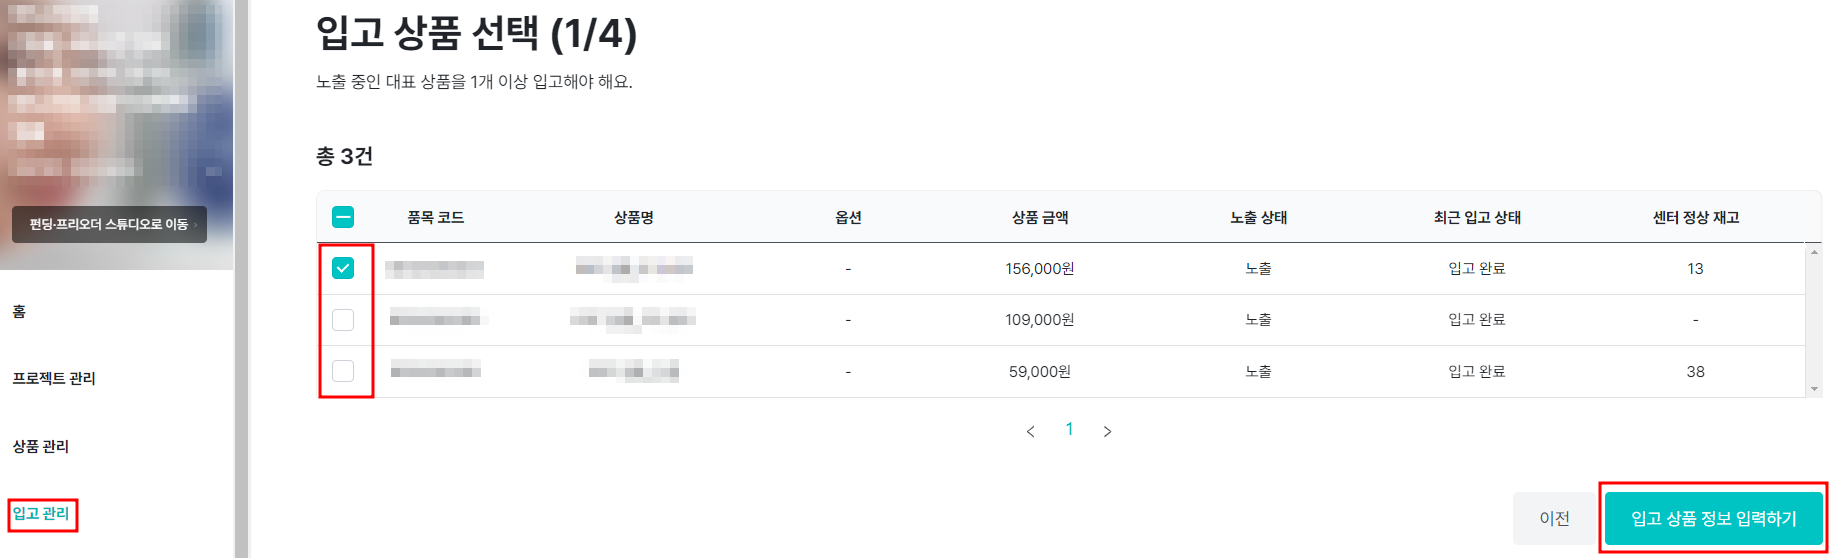Click the 입고 상품 정보 입력하기 button
The width and height of the screenshot is (1842, 558).
pos(1713,518)
